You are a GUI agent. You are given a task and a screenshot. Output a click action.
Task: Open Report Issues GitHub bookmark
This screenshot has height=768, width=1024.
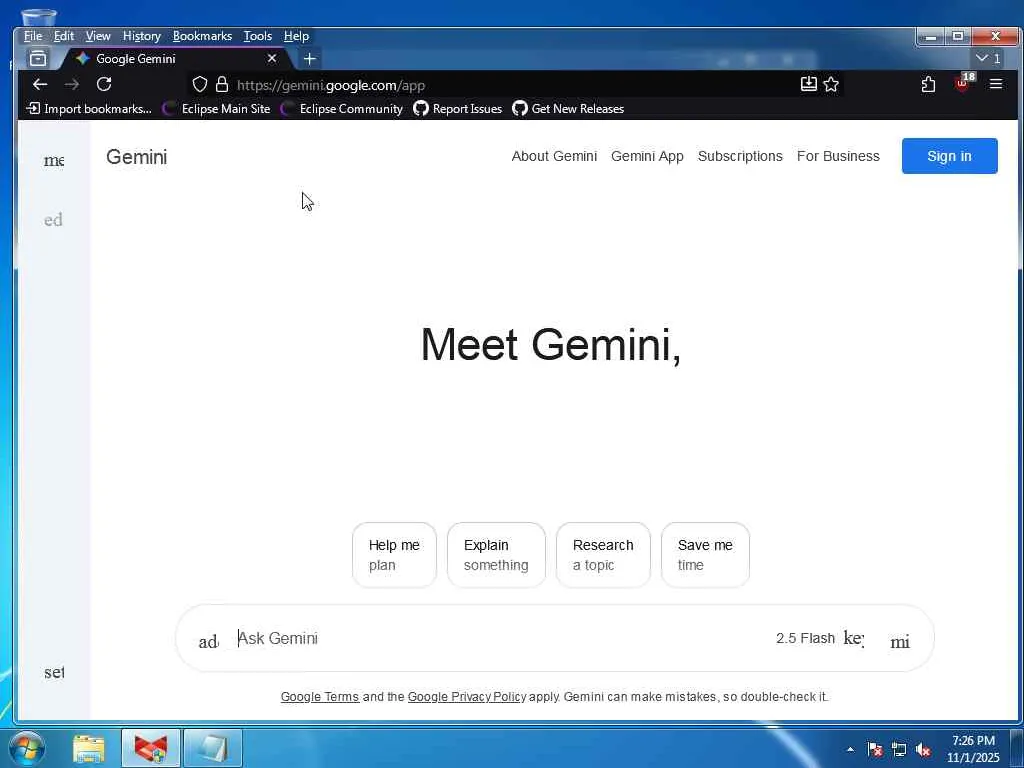[x=458, y=108]
